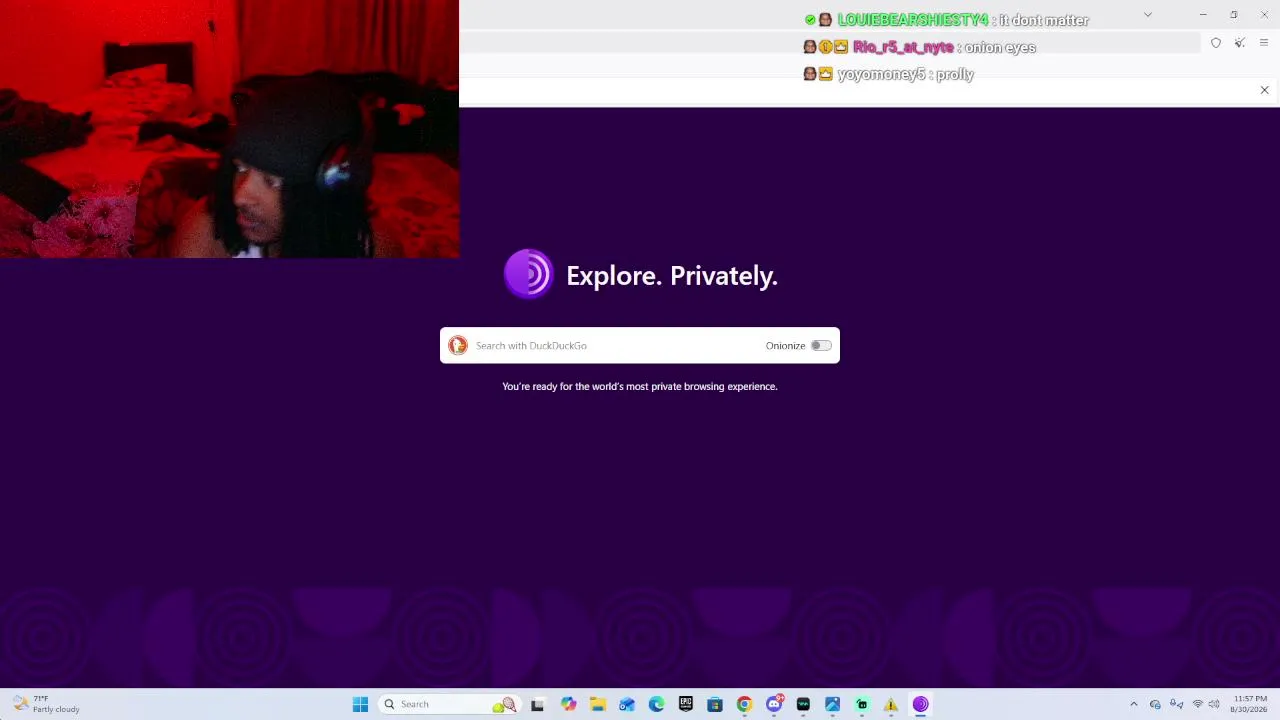Open the dark green-icon app in taskbar
The image size is (1280, 720).
[x=862, y=704]
